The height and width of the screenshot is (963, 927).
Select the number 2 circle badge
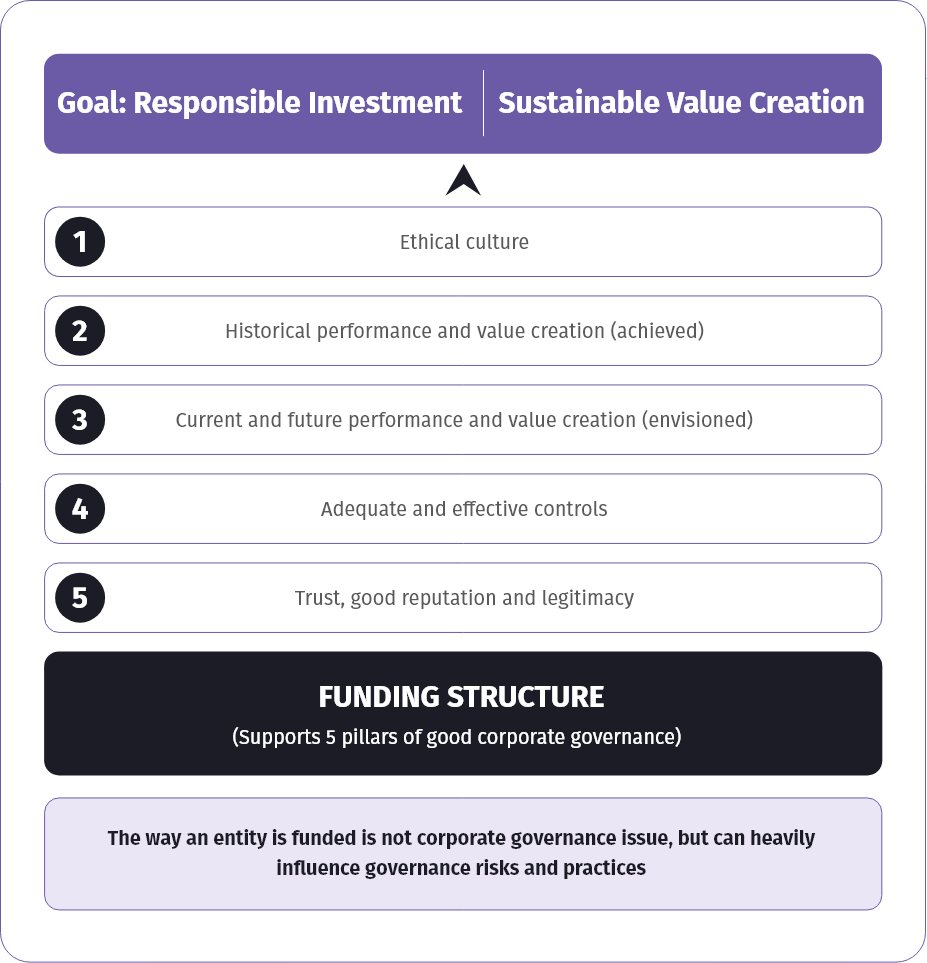80,331
